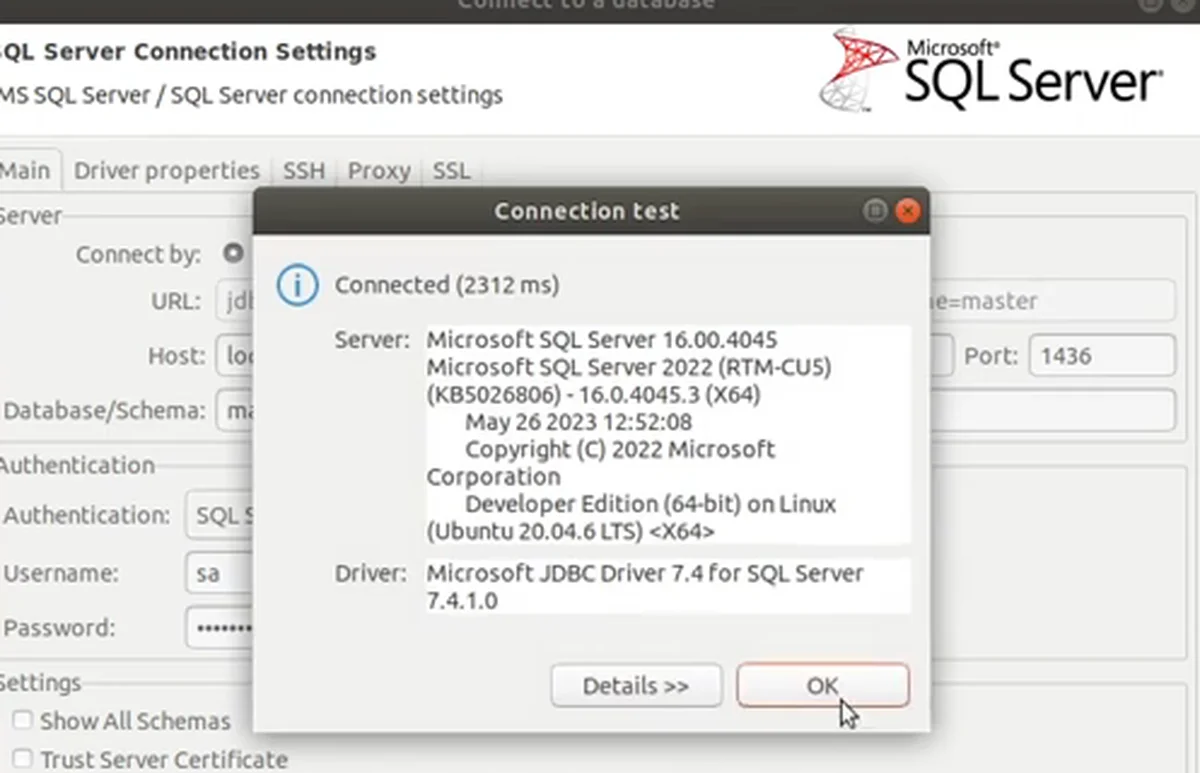Screen dimensions: 1200x773
Task: Click OK in Connection test dialog
Action: coord(823,686)
